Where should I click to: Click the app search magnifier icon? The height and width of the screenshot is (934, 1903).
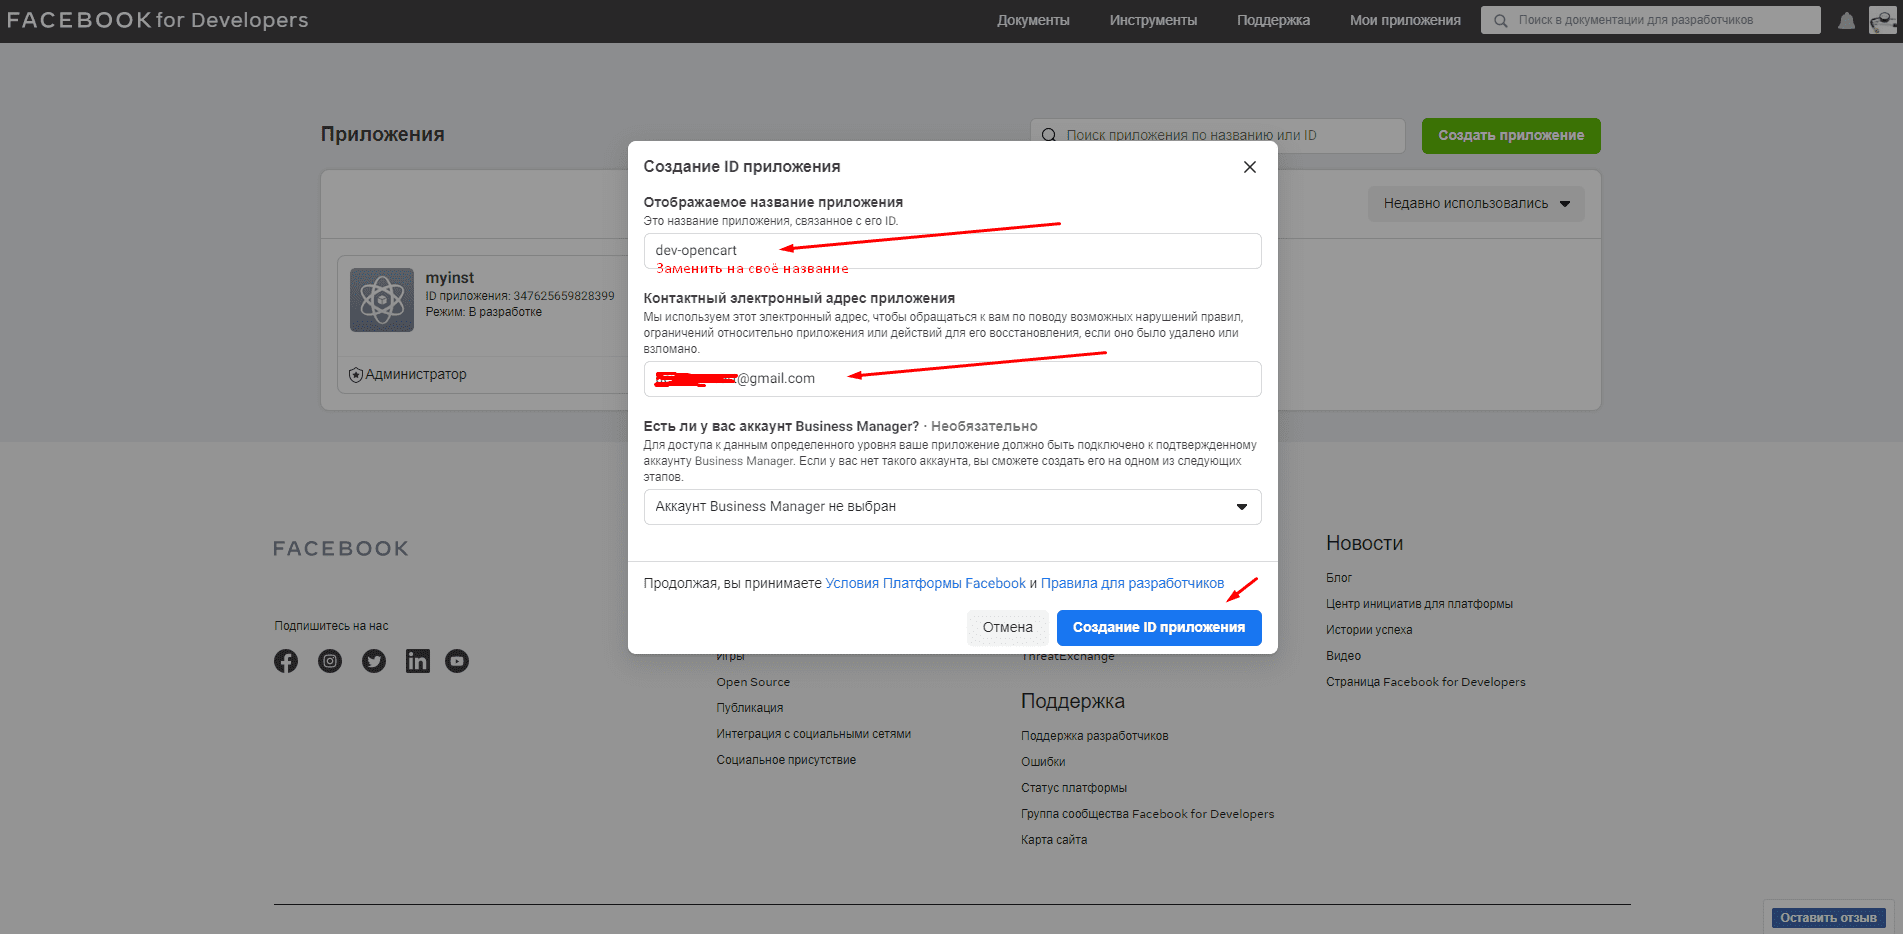point(1049,136)
